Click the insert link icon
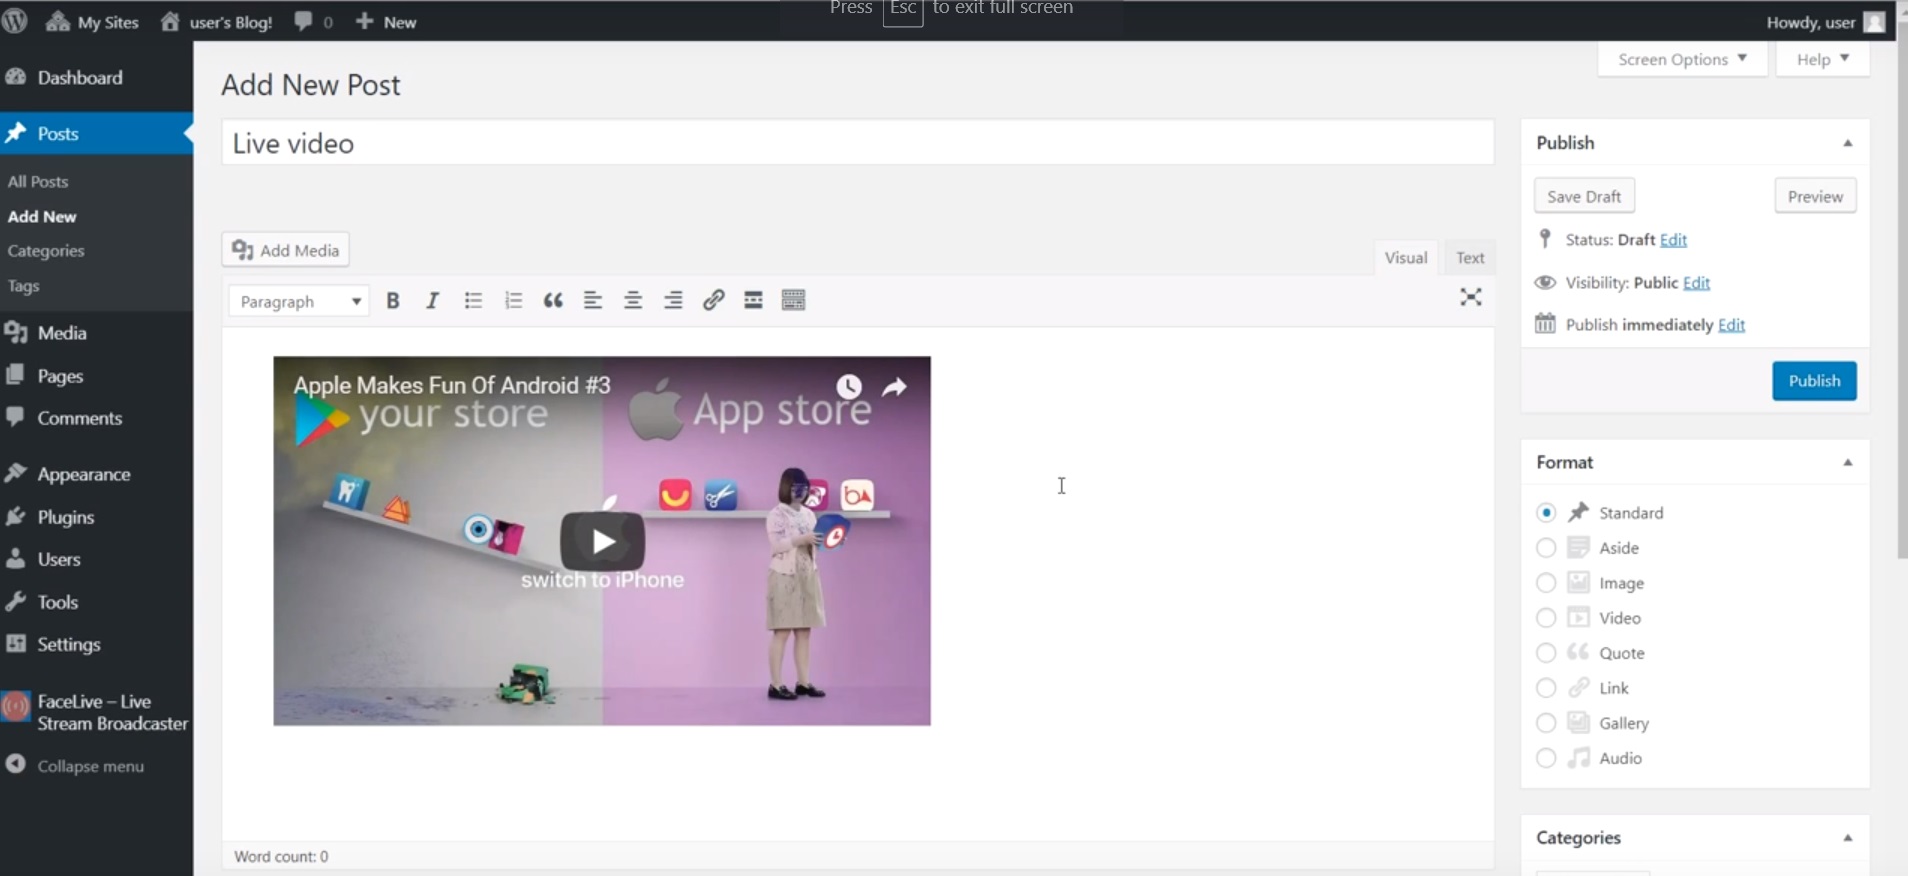Screen dimensions: 1908x876 click(x=713, y=300)
